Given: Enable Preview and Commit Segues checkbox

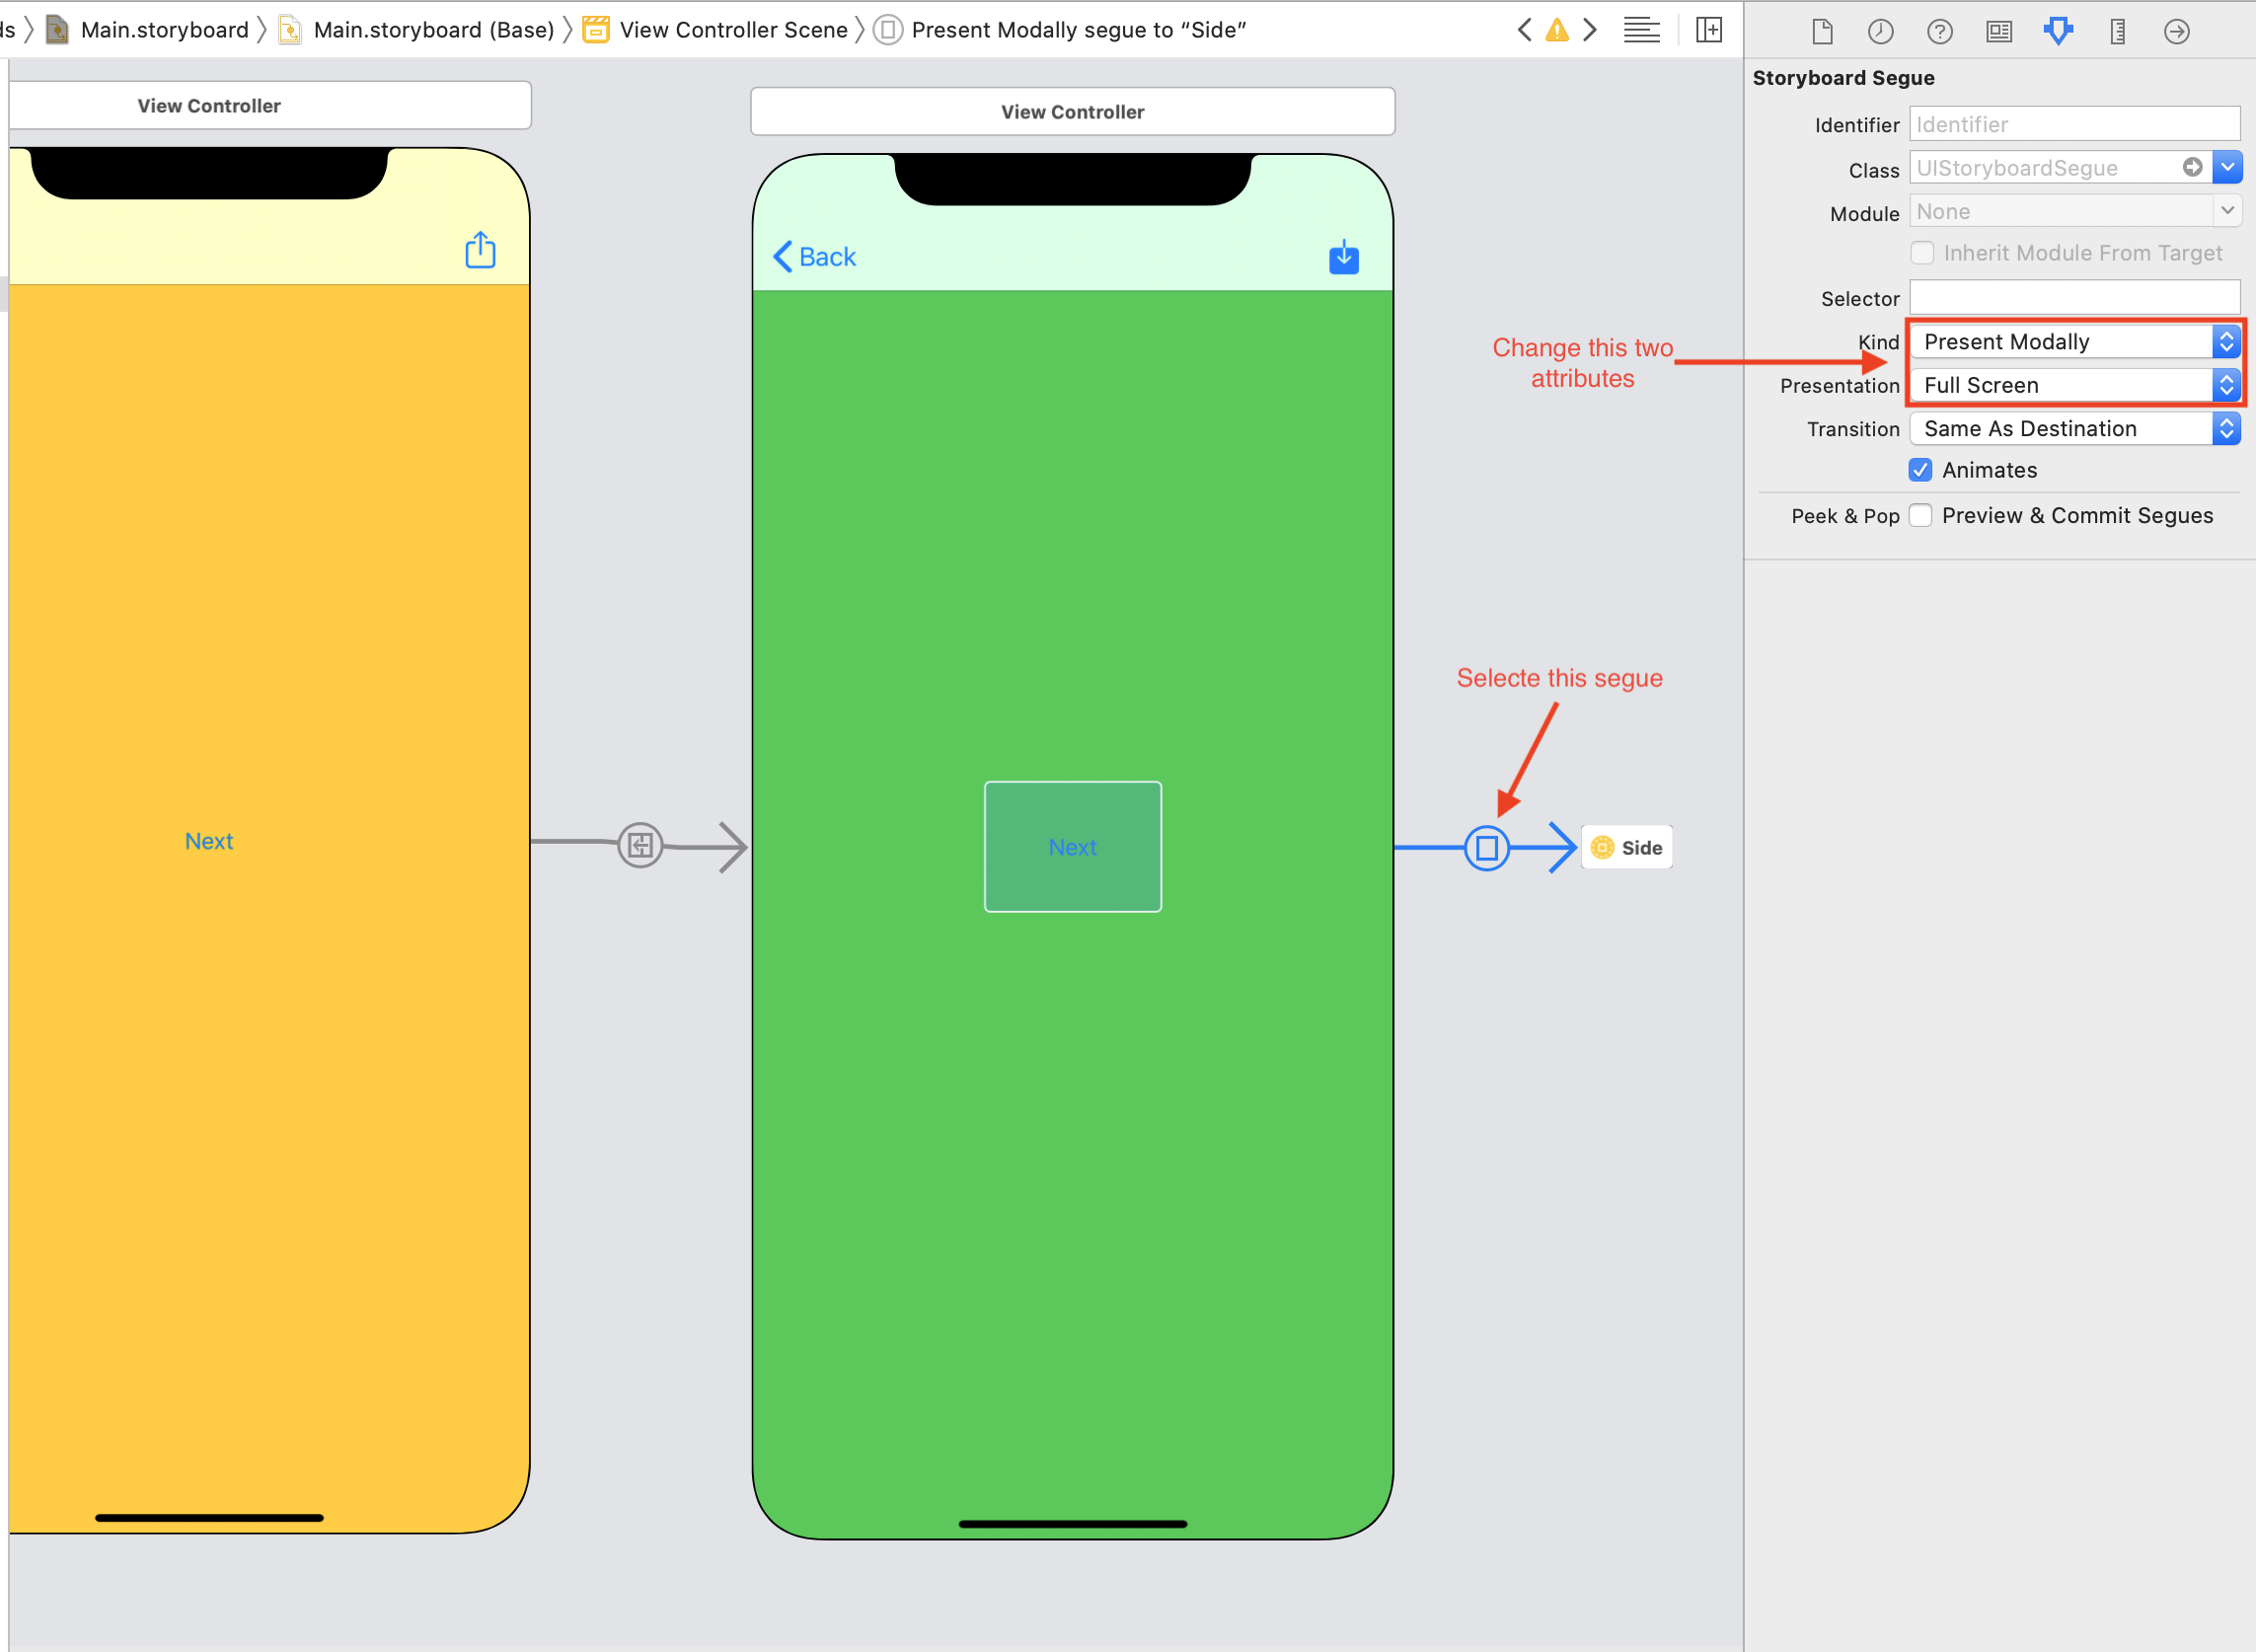Looking at the screenshot, I should point(1919,515).
